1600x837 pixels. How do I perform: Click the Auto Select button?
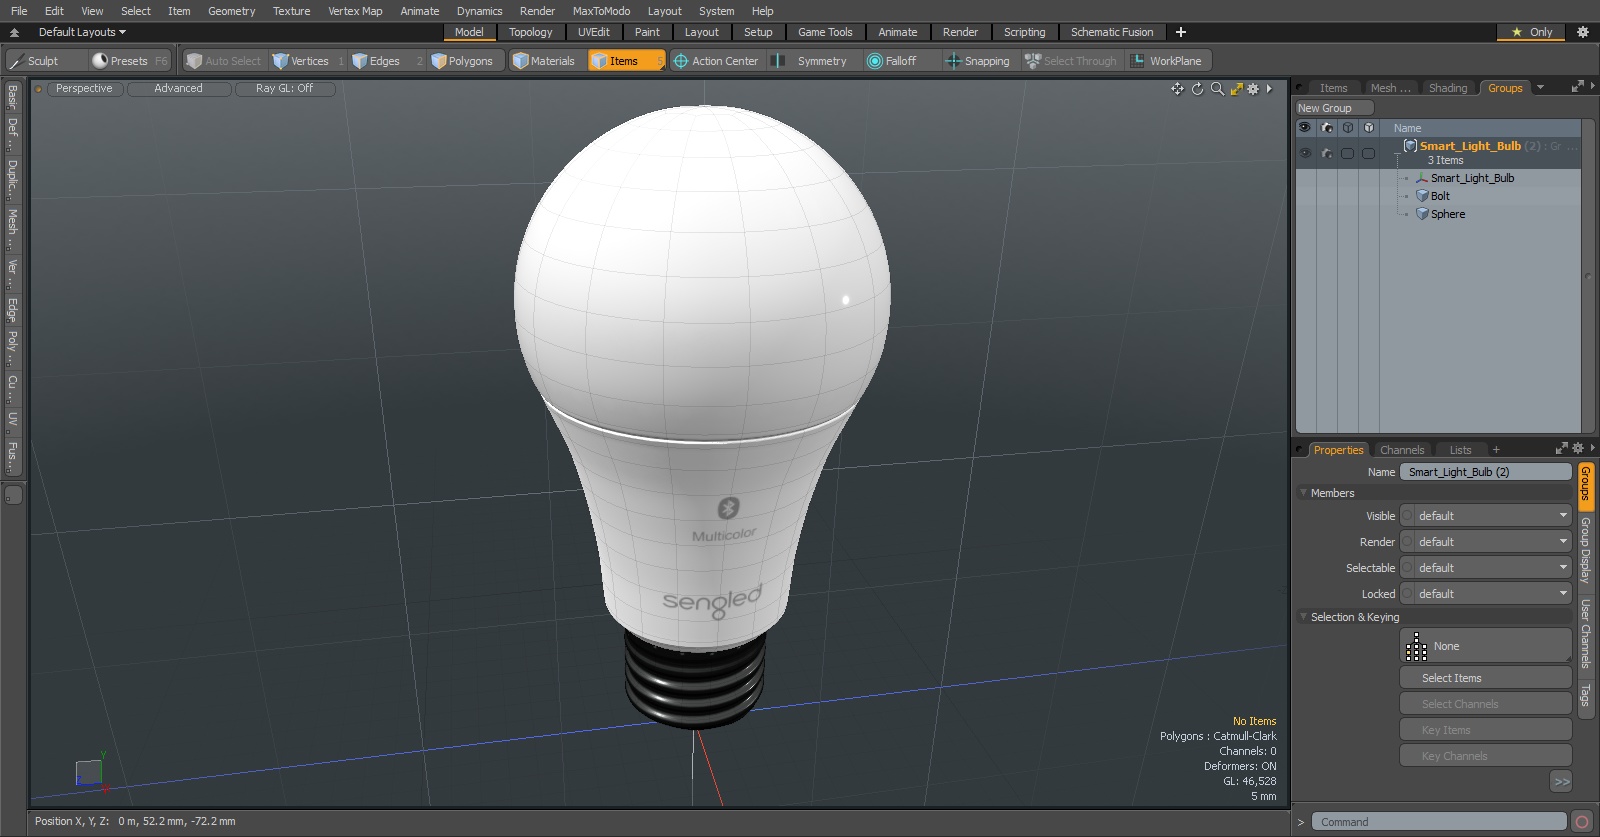(x=224, y=61)
